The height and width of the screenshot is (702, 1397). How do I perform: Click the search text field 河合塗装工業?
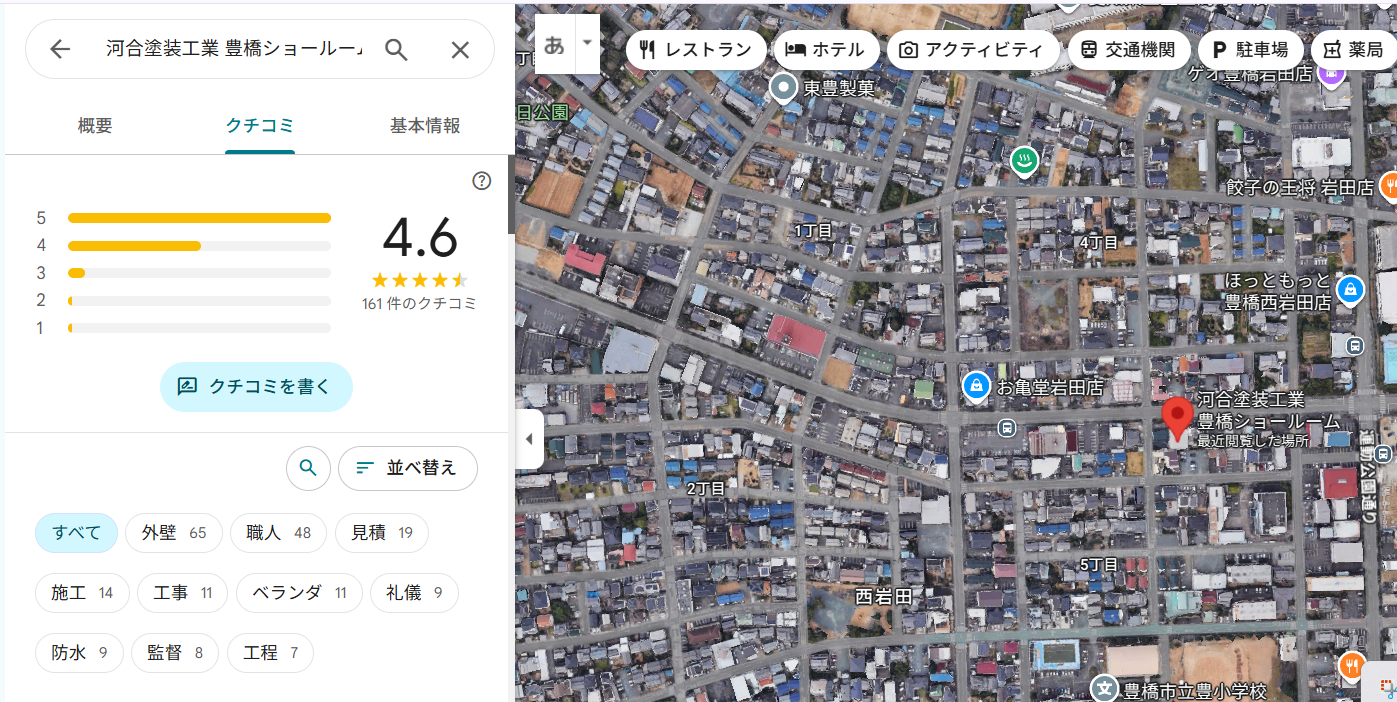(x=235, y=50)
